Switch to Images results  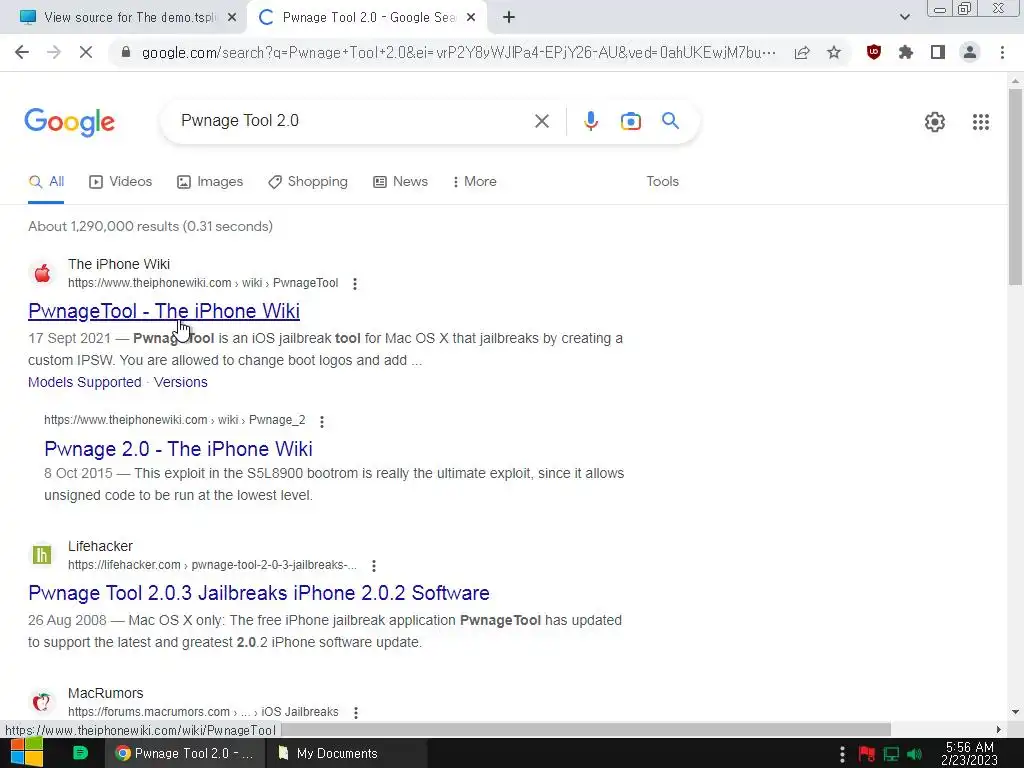pos(210,182)
